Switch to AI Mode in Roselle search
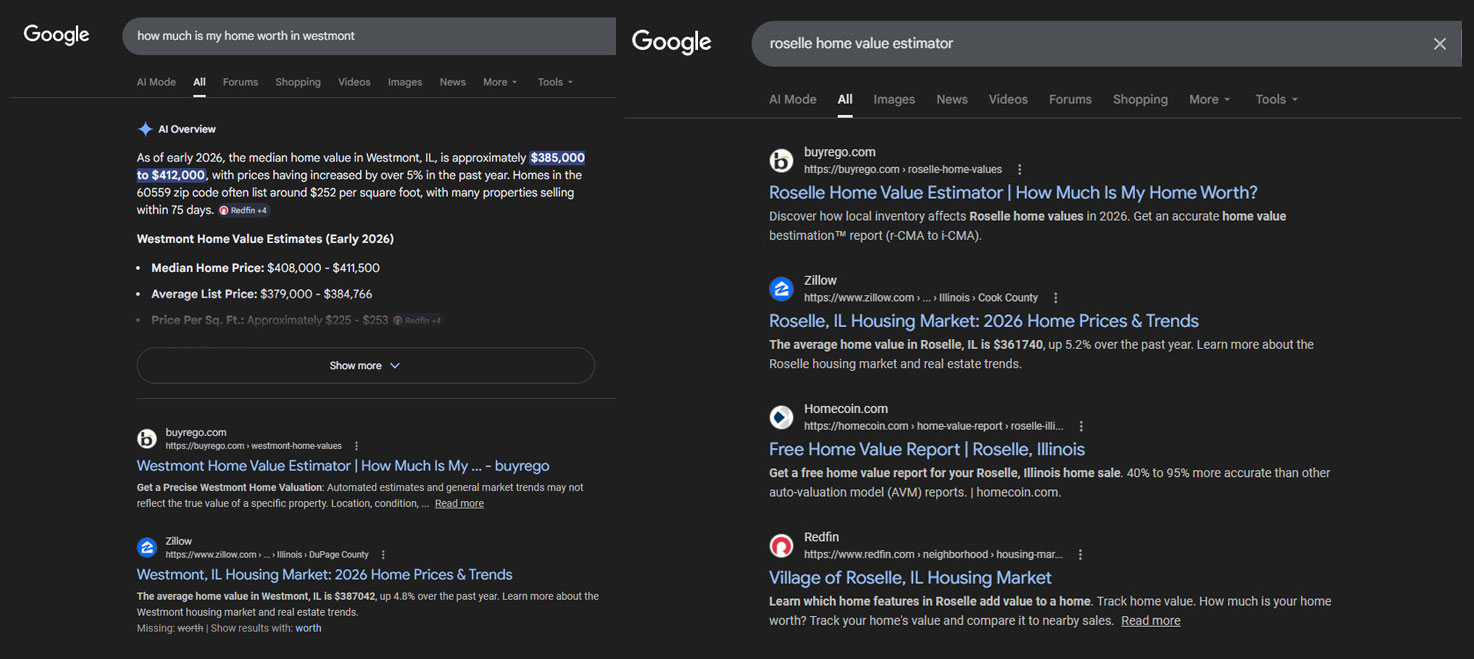This screenshot has height=659, width=1474. [793, 100]
